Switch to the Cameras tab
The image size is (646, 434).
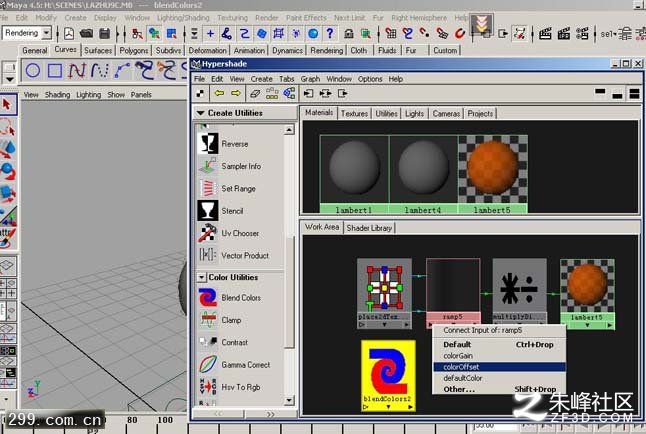pos(446,113)
